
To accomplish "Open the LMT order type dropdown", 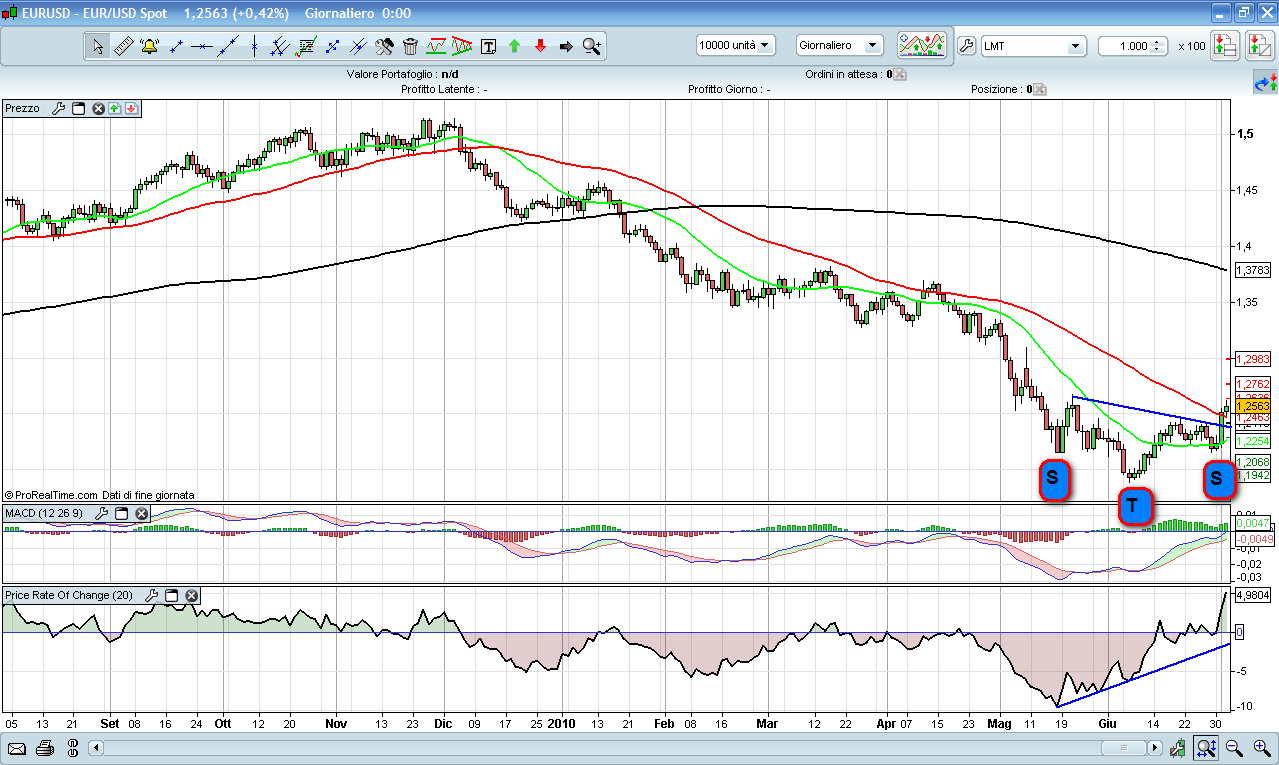I will point(1033,46).
